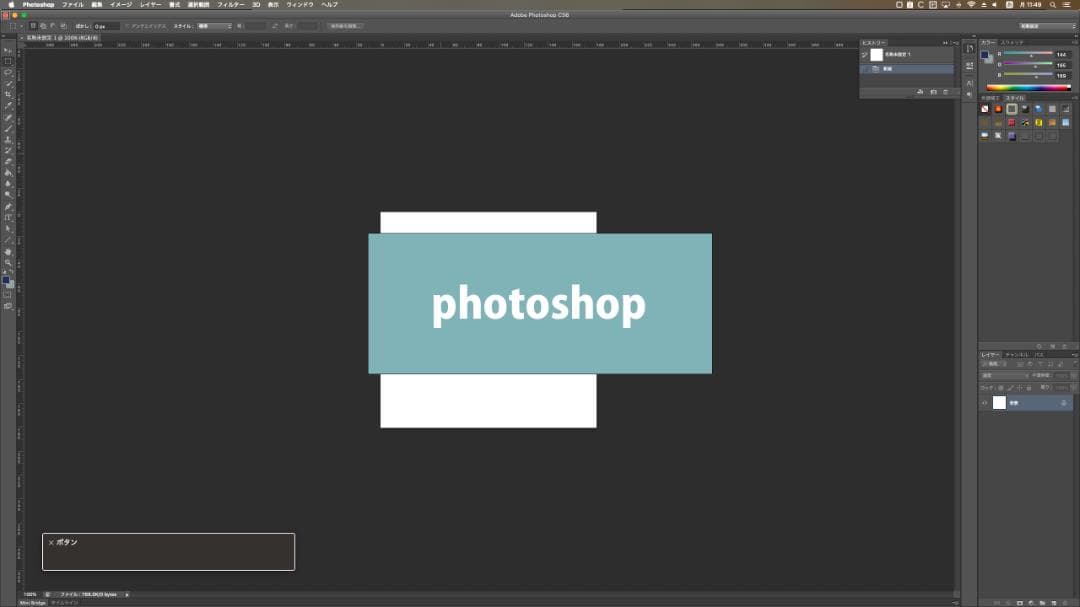Click the ぼかし feather input field
This screenshot has width=1080, height=607.
point(106,26)
